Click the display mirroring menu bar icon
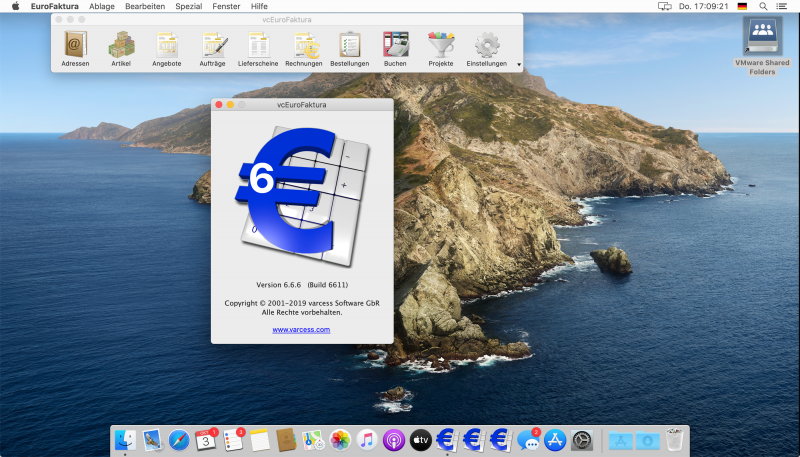The height and width of the screenshot is (457, 800). 664,6
